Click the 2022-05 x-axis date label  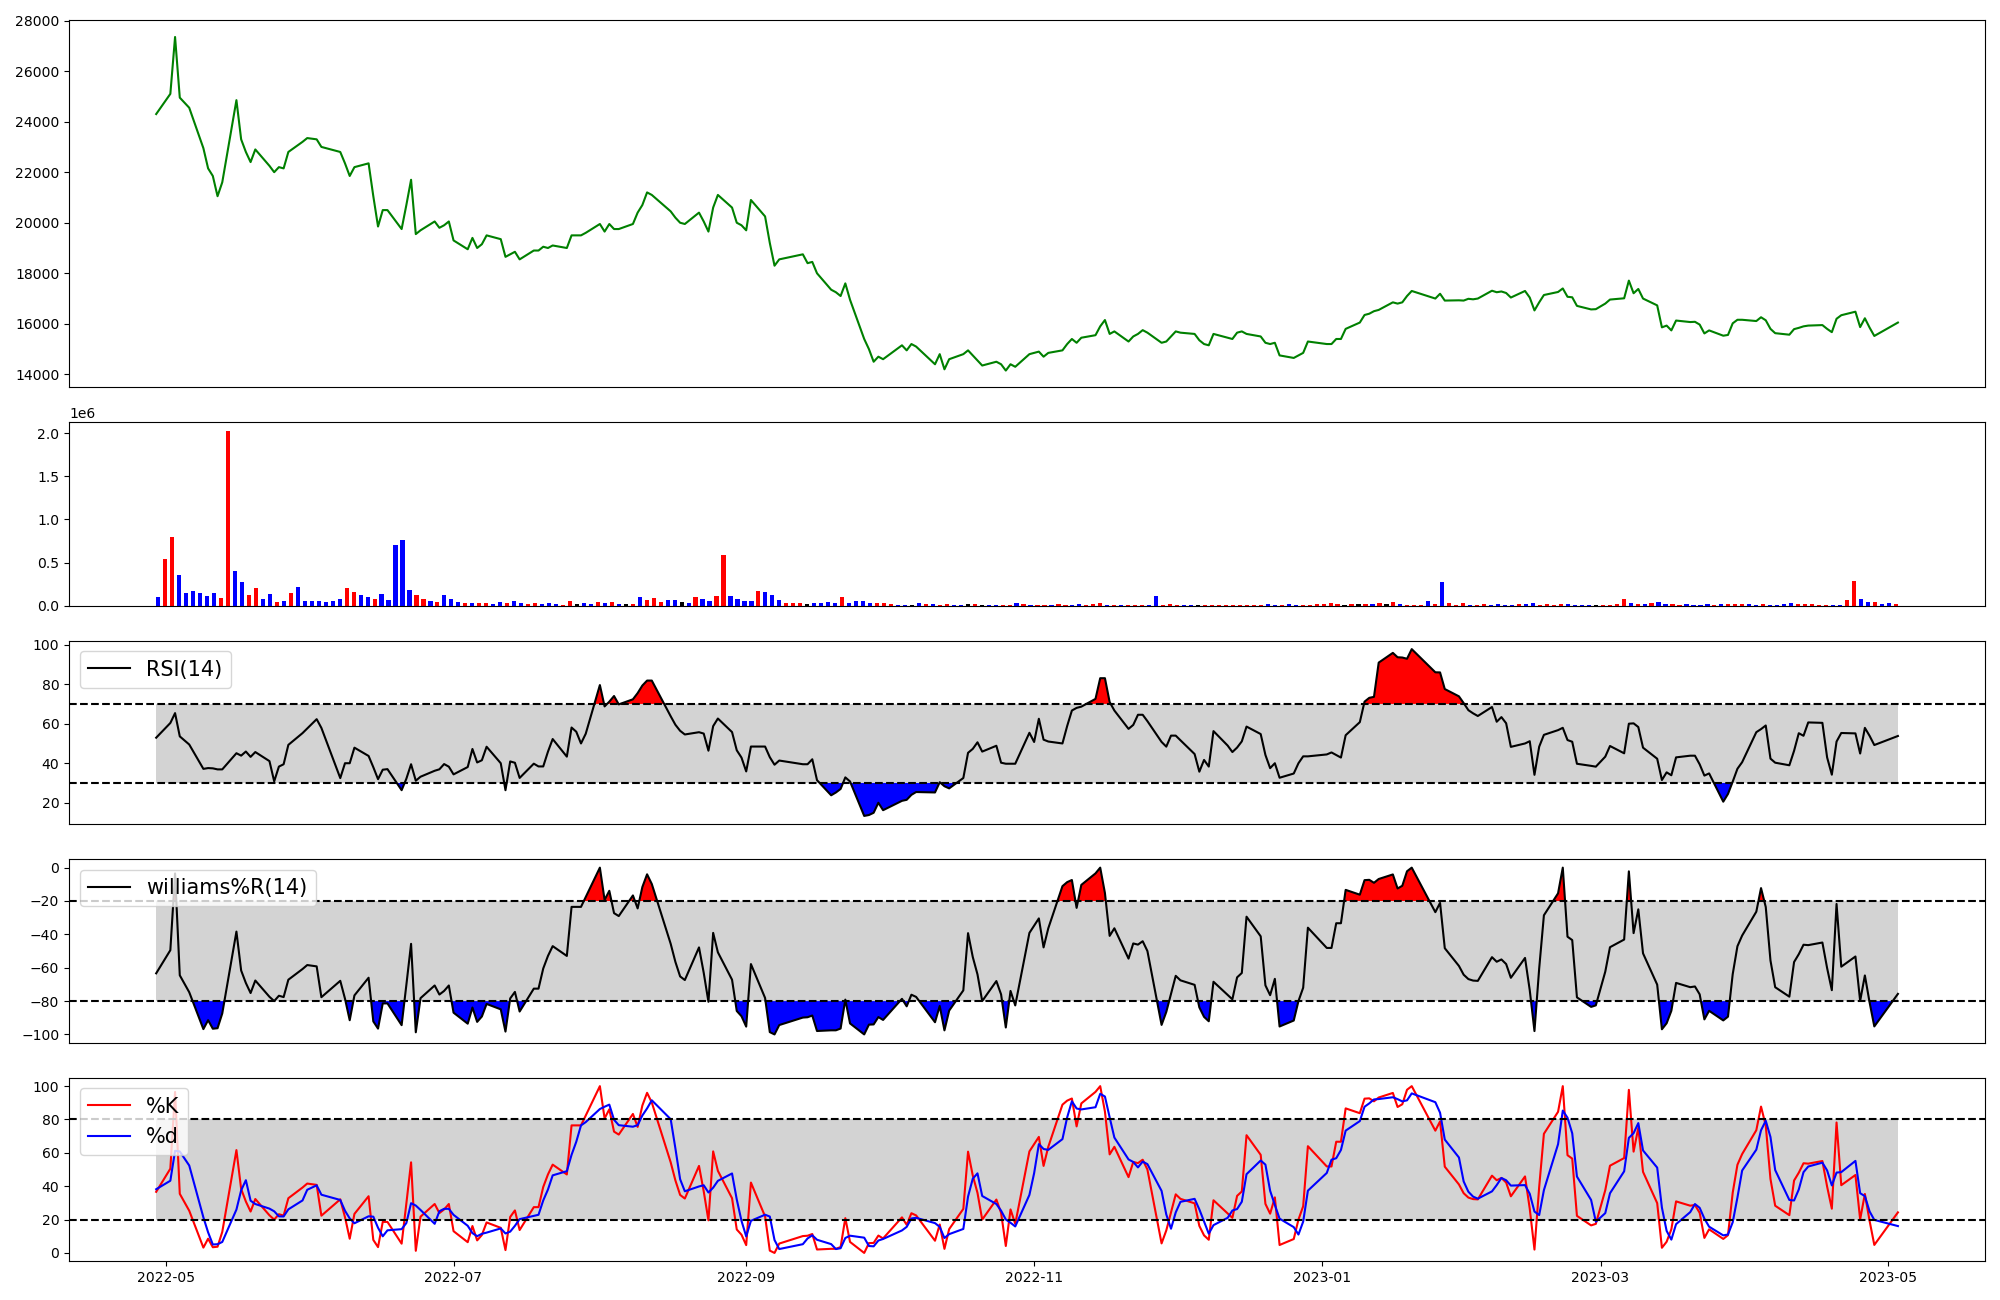pos(165,1277)
